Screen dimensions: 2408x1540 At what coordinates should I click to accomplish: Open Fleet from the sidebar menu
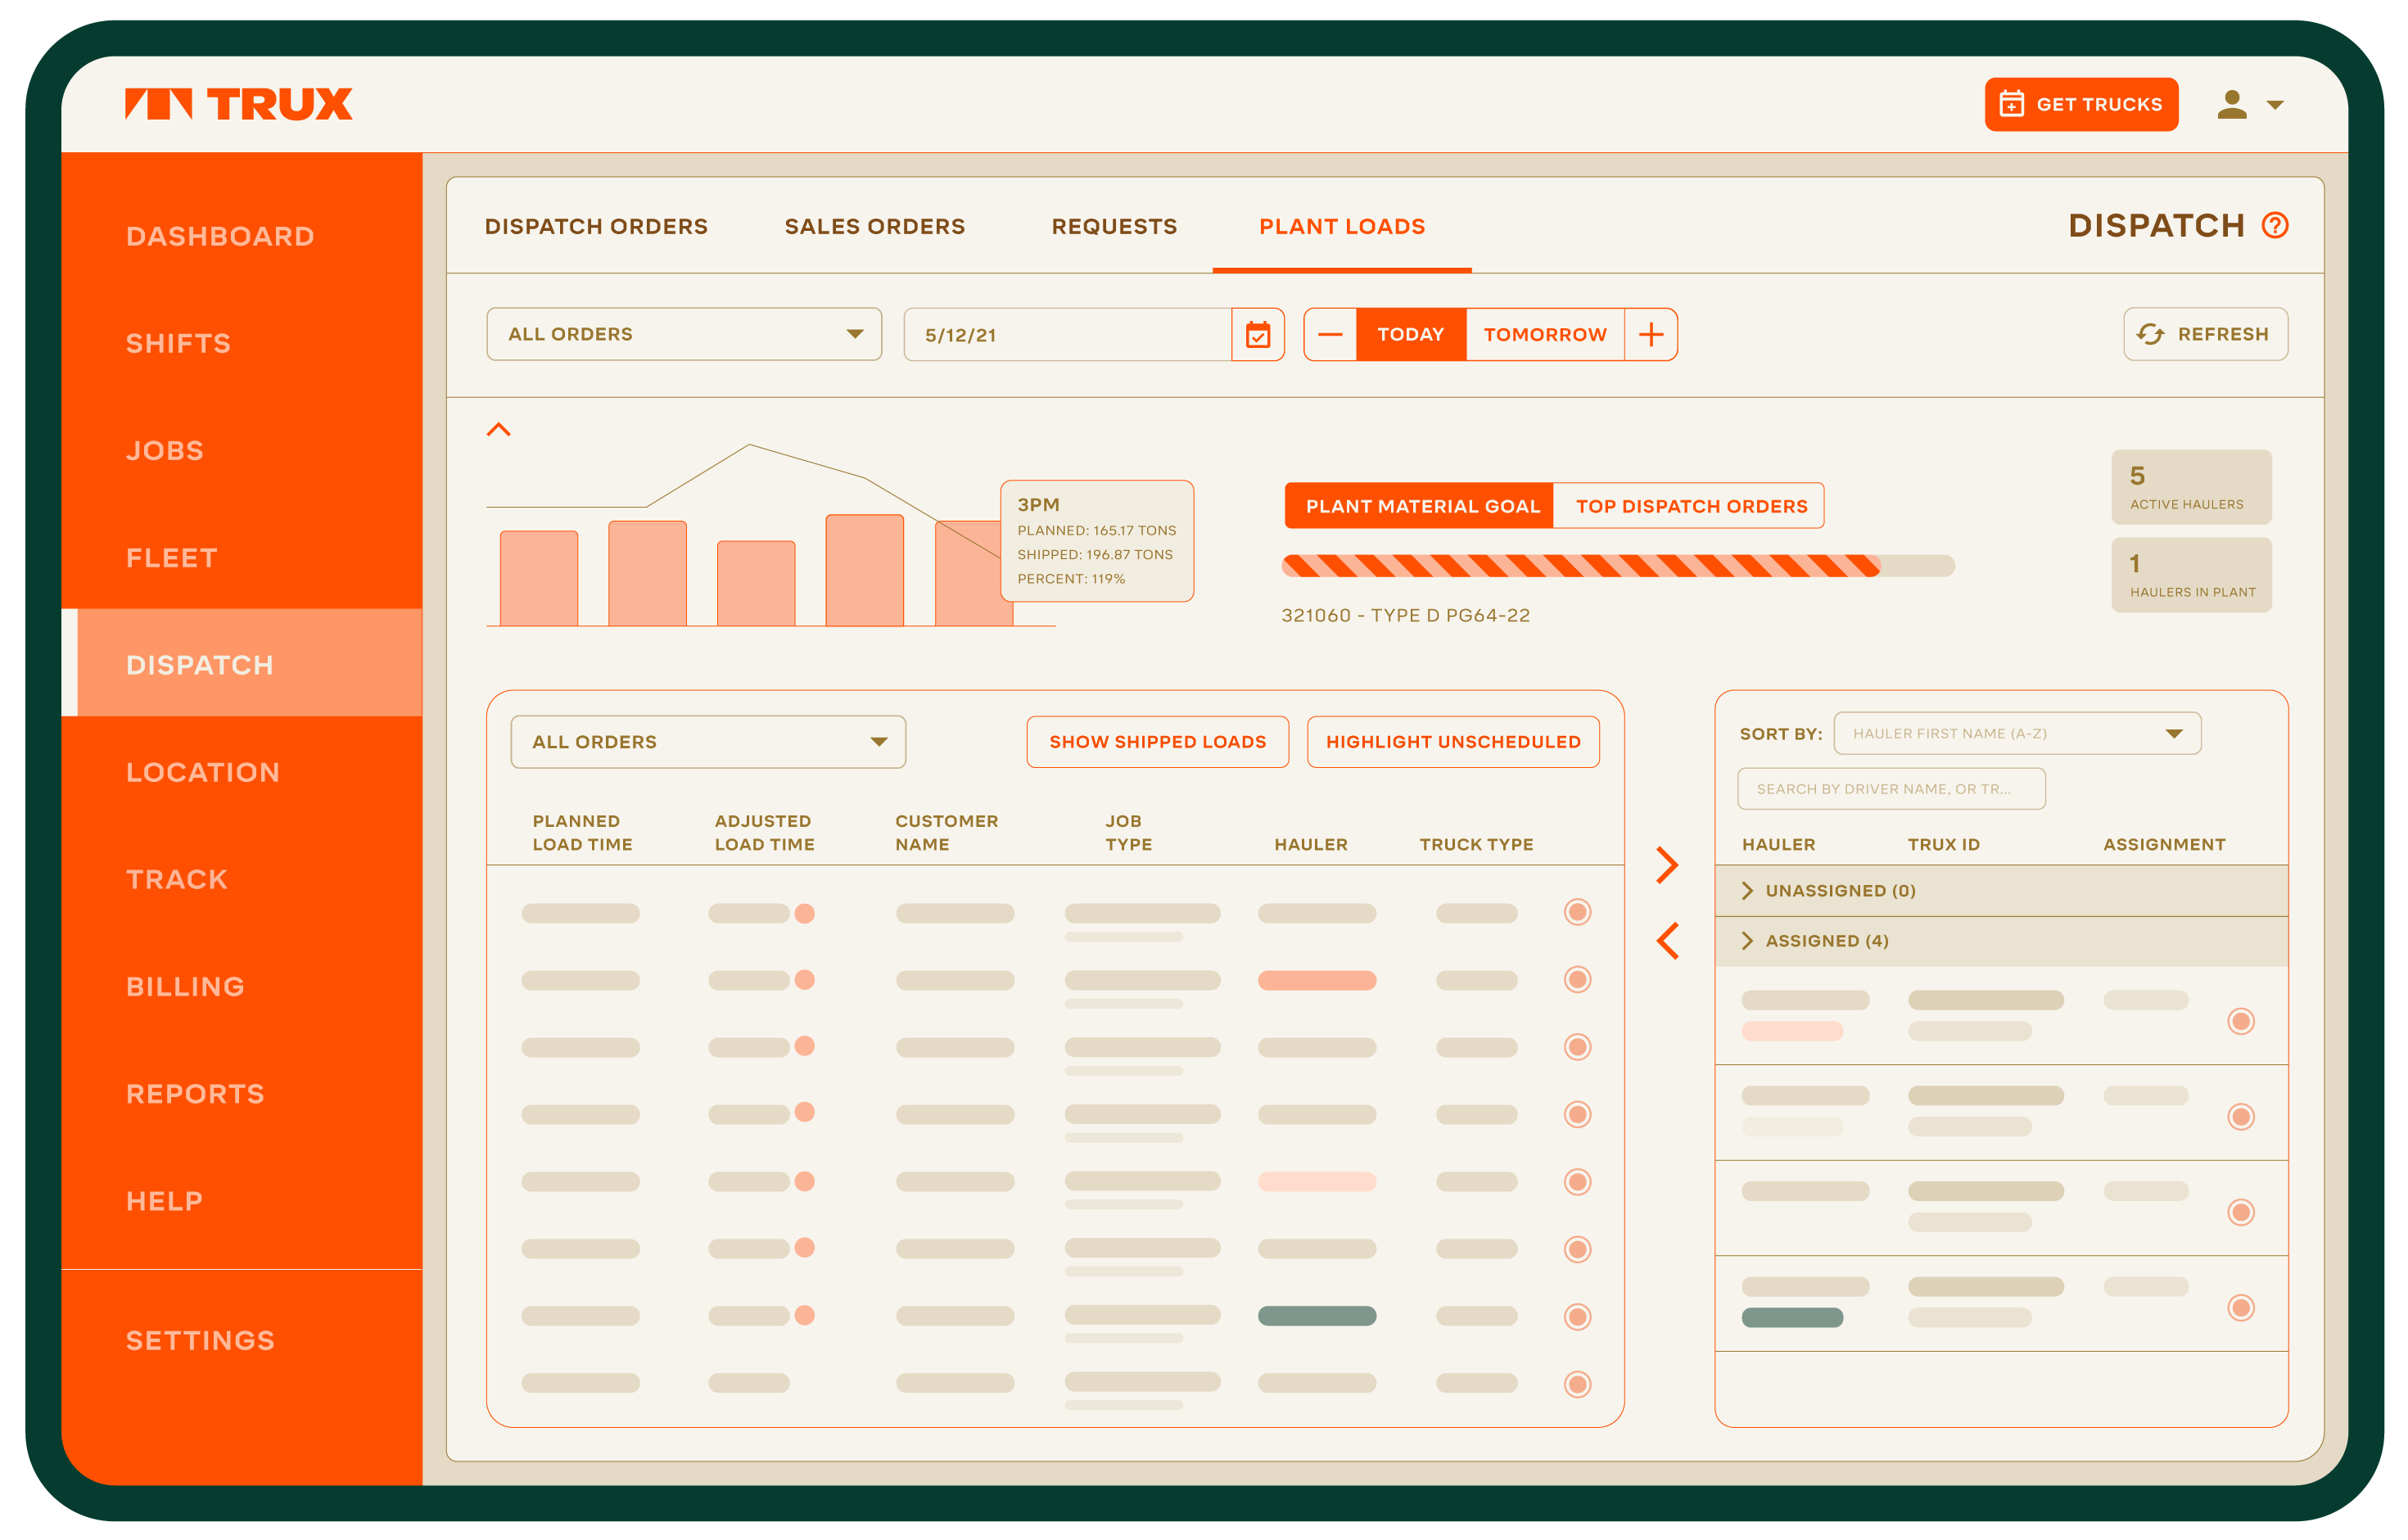(x=172, y=558)
